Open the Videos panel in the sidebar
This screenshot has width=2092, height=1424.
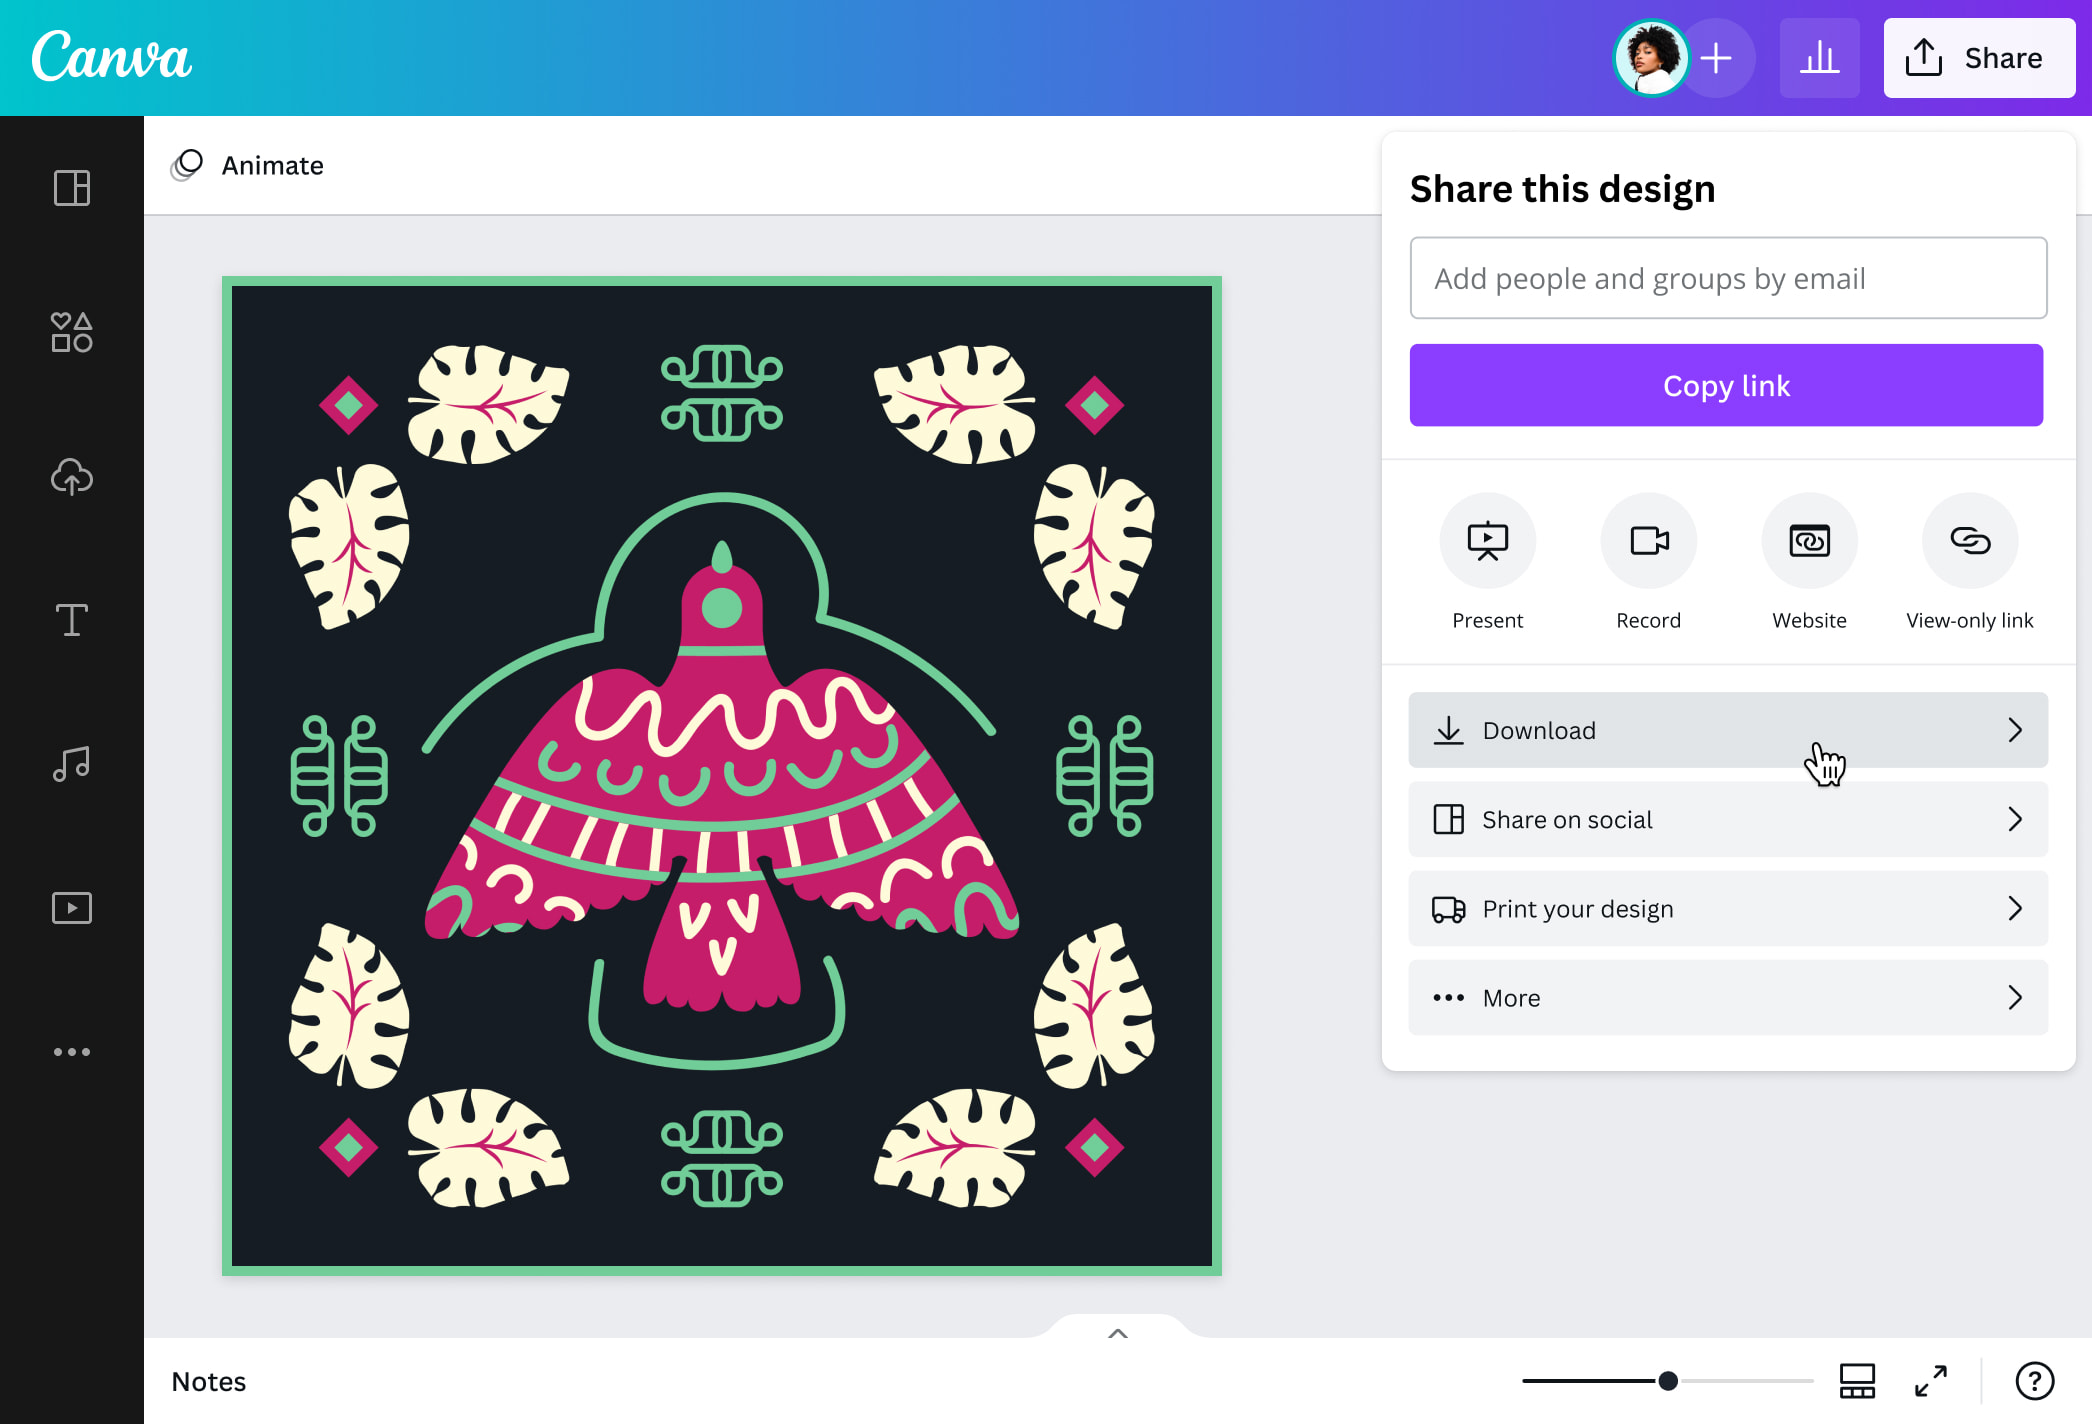point(71,907)
